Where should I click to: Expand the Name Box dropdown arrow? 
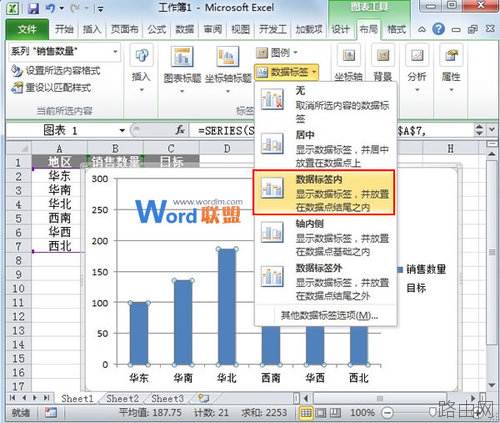[122, 130]
